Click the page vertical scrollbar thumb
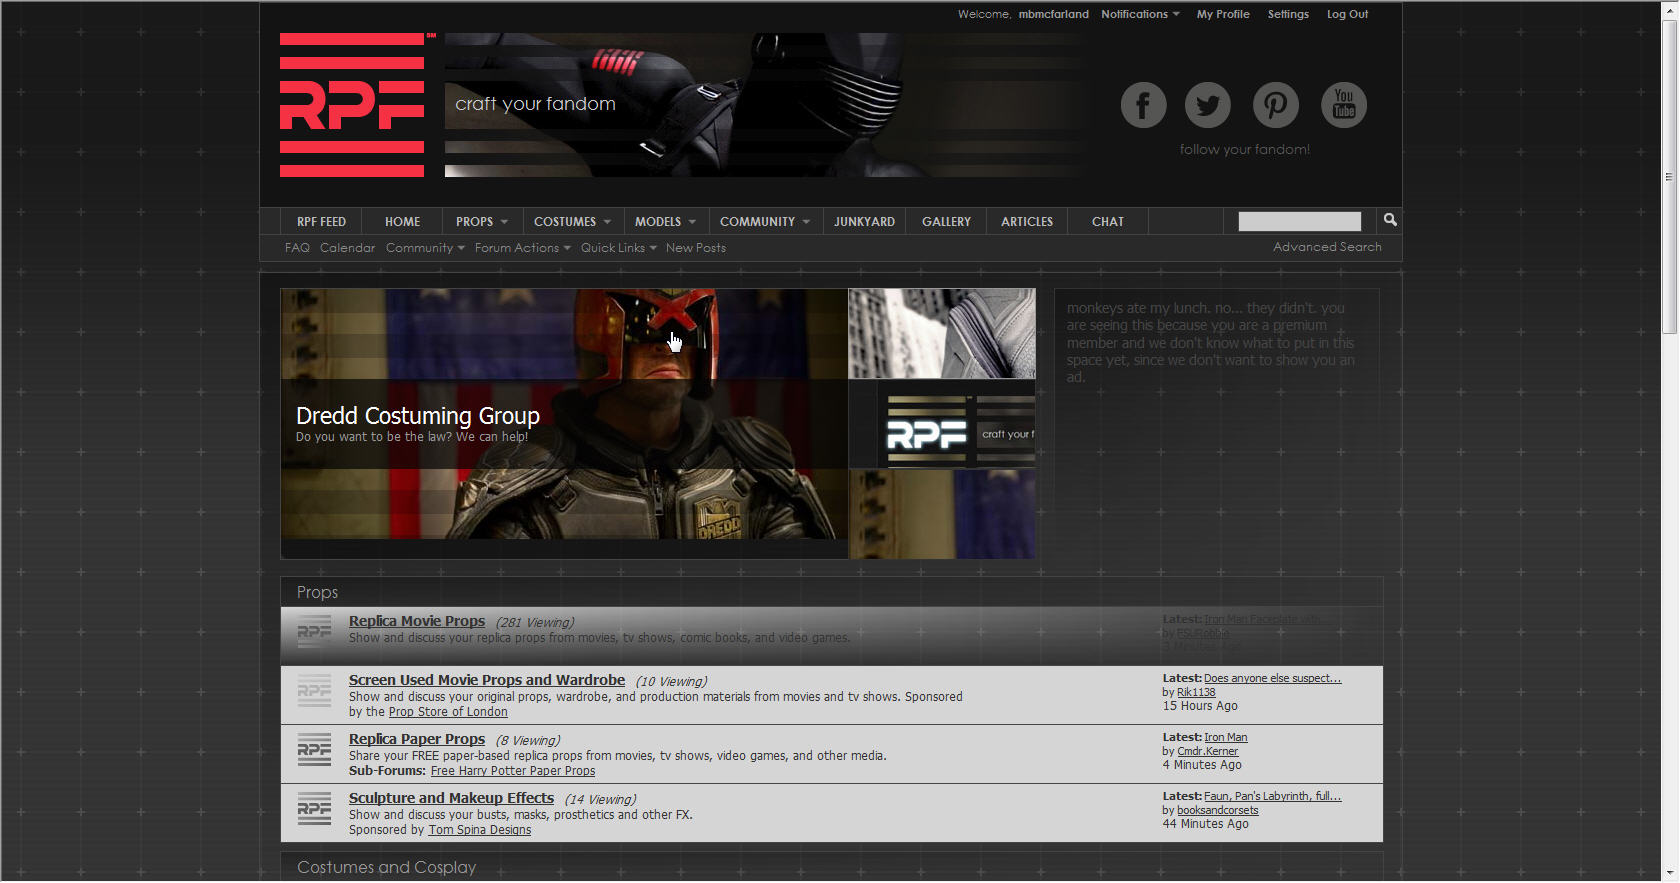The height and width of the screenshot is (883, 1680). click(1668, 177)
